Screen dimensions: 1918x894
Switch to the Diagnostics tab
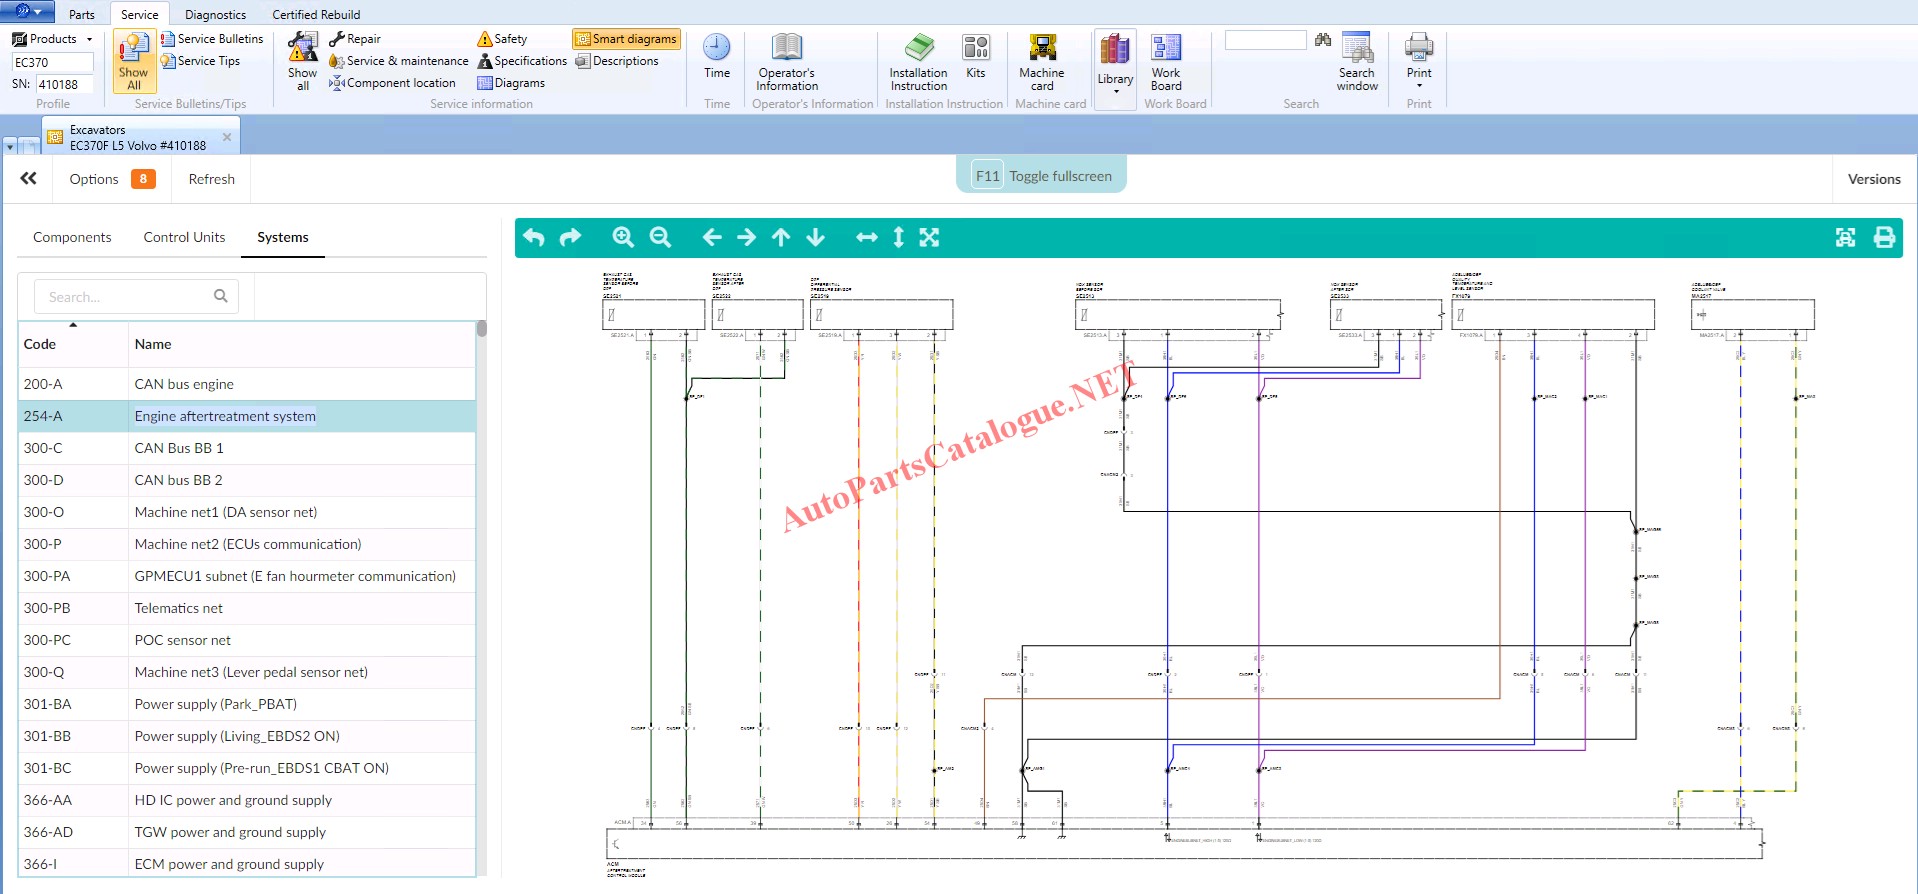(215, 14)
